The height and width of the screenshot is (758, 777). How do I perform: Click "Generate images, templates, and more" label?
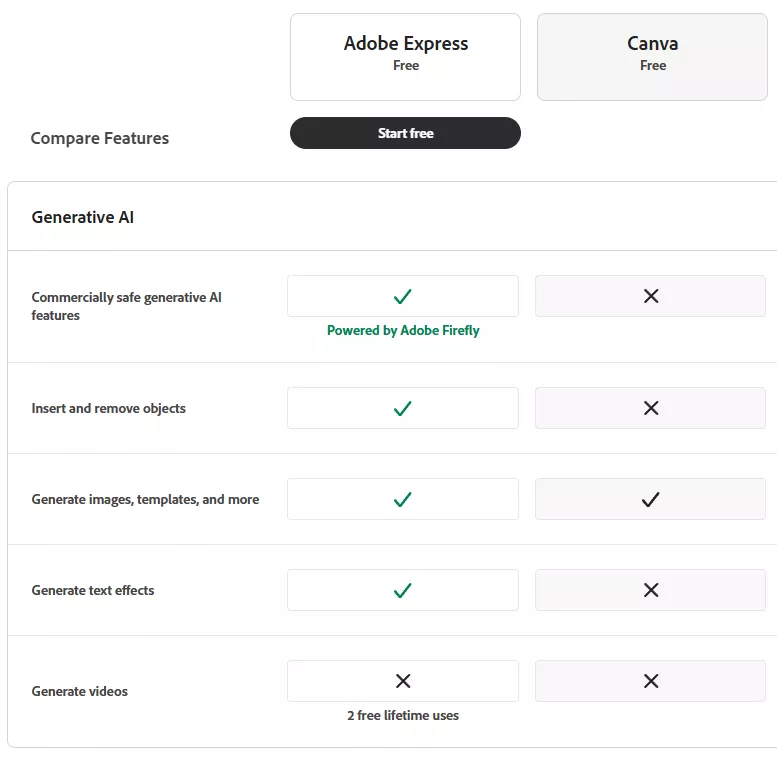tap(145, 499)
